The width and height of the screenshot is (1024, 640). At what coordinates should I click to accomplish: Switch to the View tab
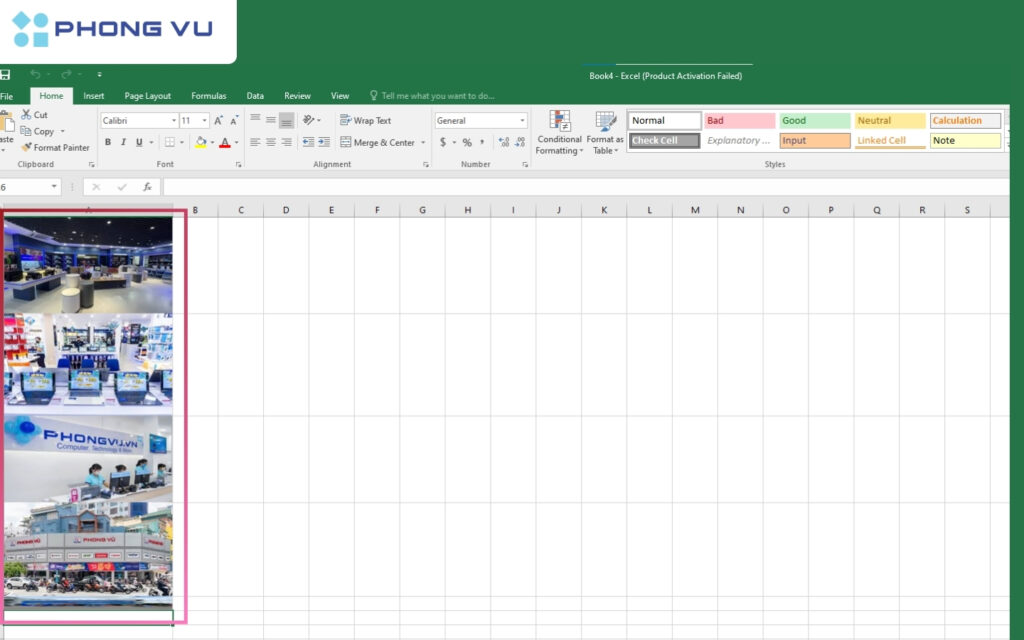click(340, 96)
